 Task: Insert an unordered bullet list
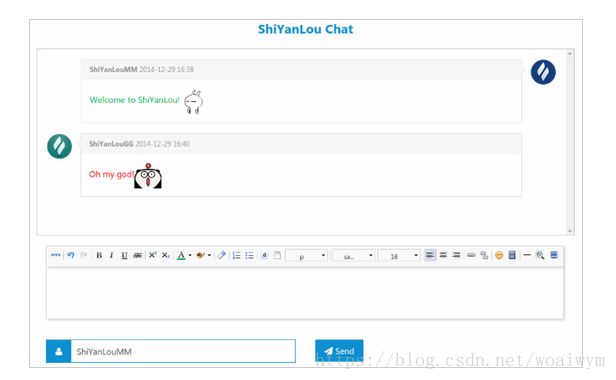pyautogui.click(x=249, y=255)
